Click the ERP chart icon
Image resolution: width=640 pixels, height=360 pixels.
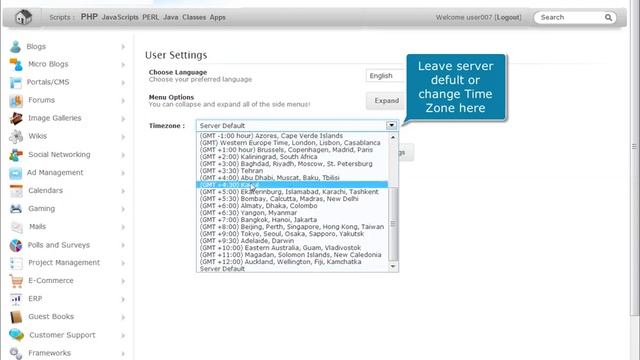[x=16, y=299]
